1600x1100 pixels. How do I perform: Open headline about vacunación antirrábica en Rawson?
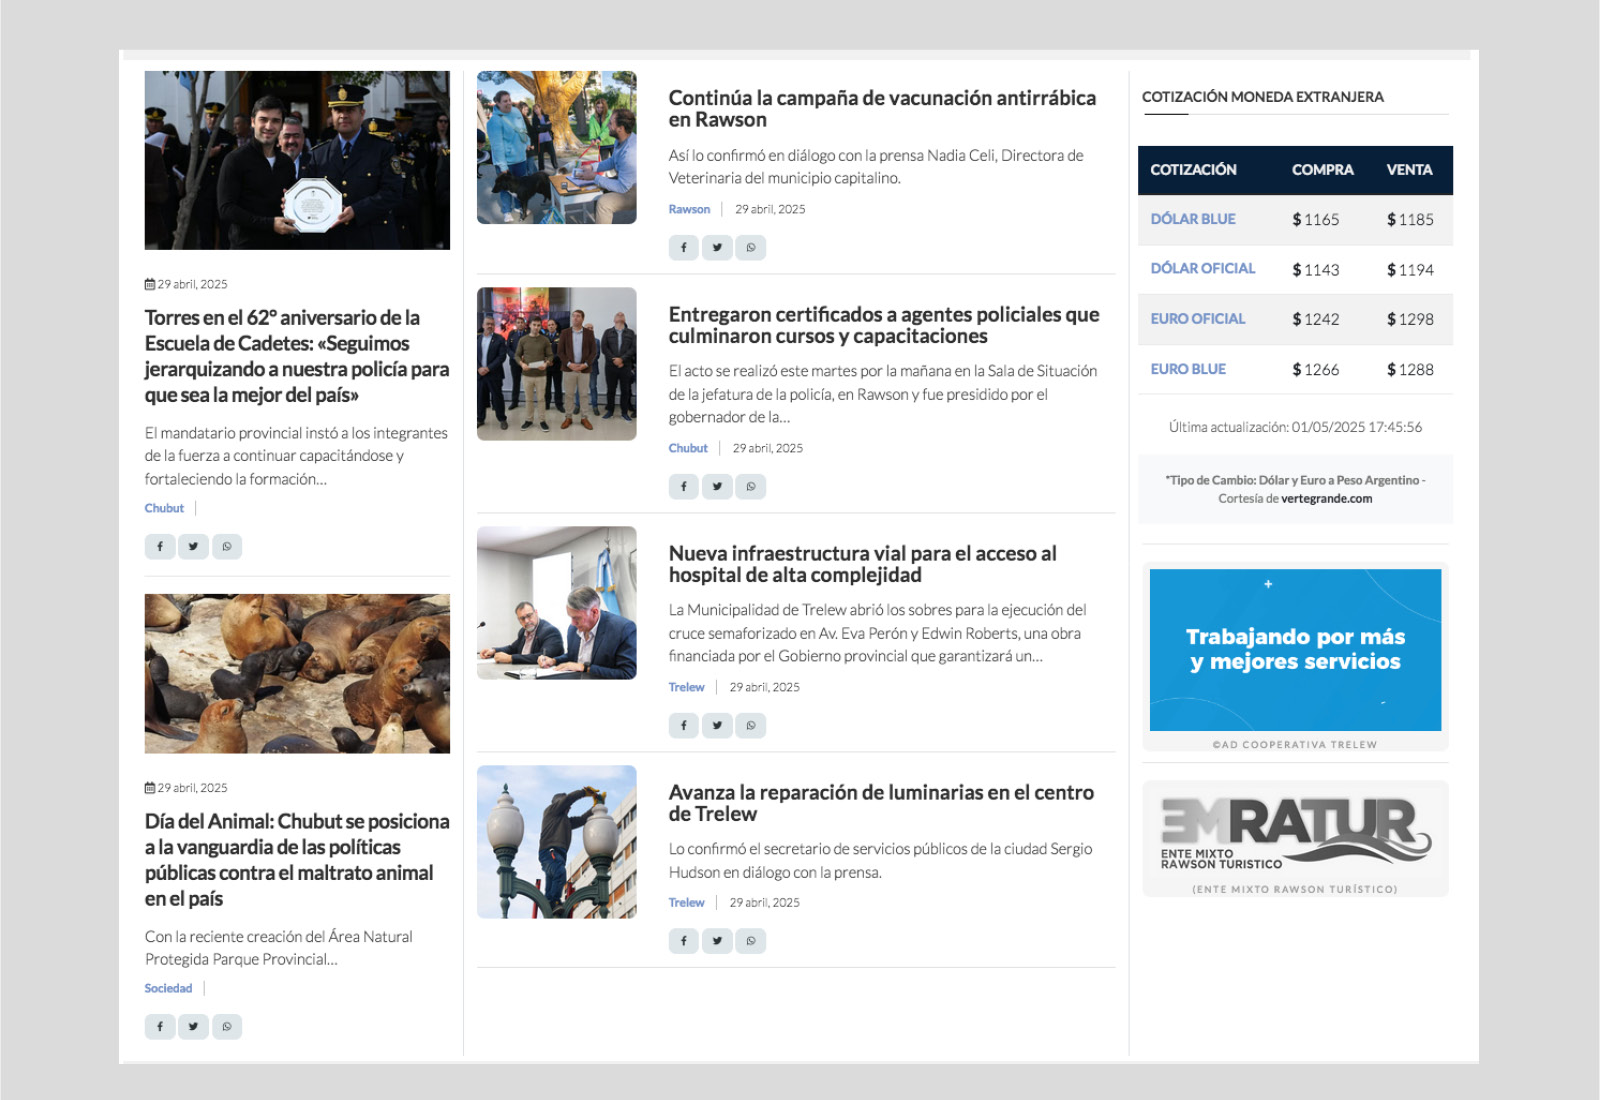pyautogui.click(x=881, y=109)
